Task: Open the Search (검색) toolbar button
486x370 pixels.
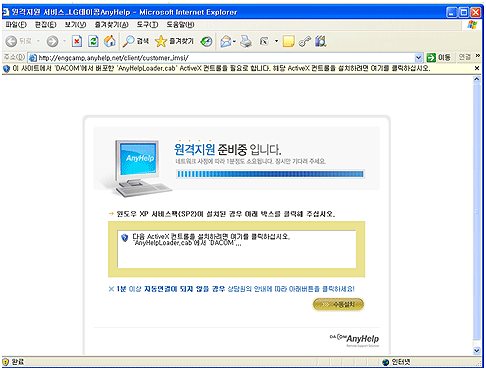Action: point(135,41)
